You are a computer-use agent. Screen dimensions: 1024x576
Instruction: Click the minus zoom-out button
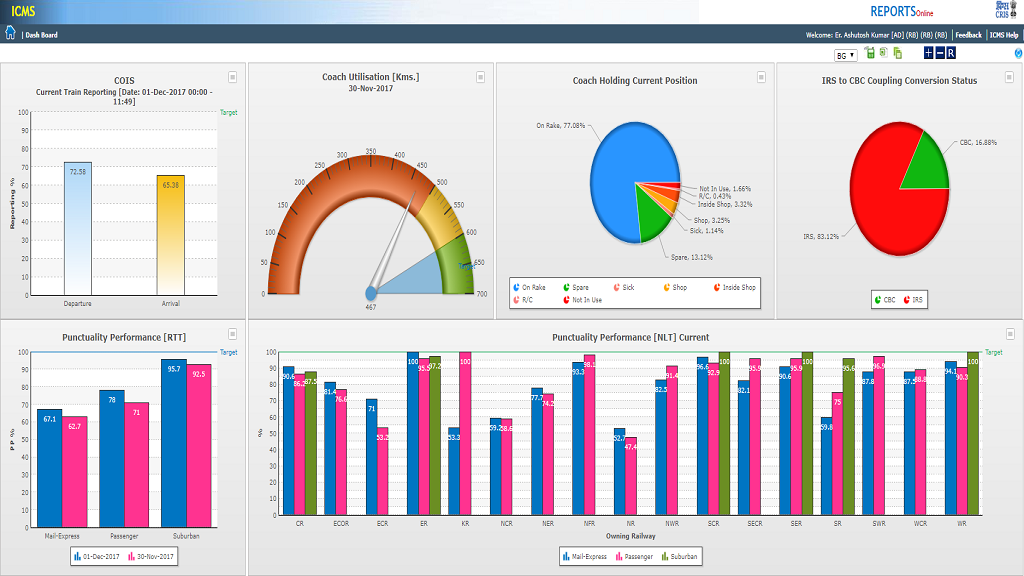coord(940,53)
